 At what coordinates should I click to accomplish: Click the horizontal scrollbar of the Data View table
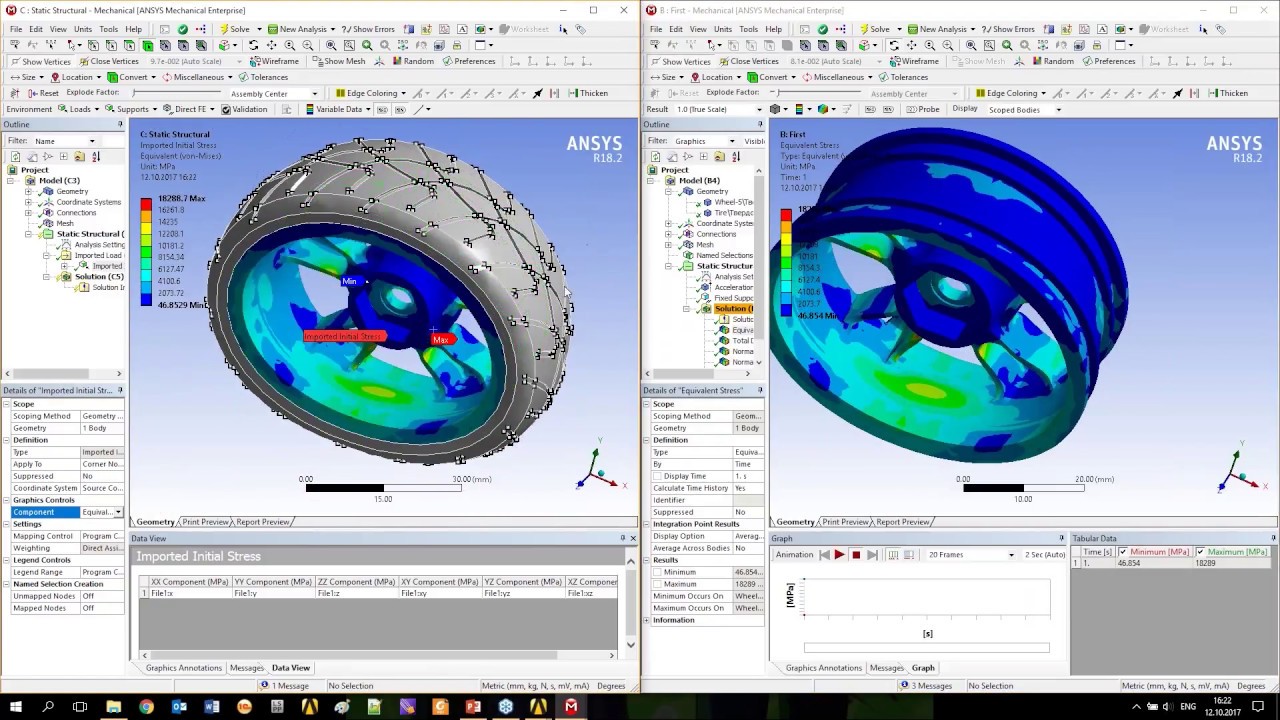click(x=378, y=656)
